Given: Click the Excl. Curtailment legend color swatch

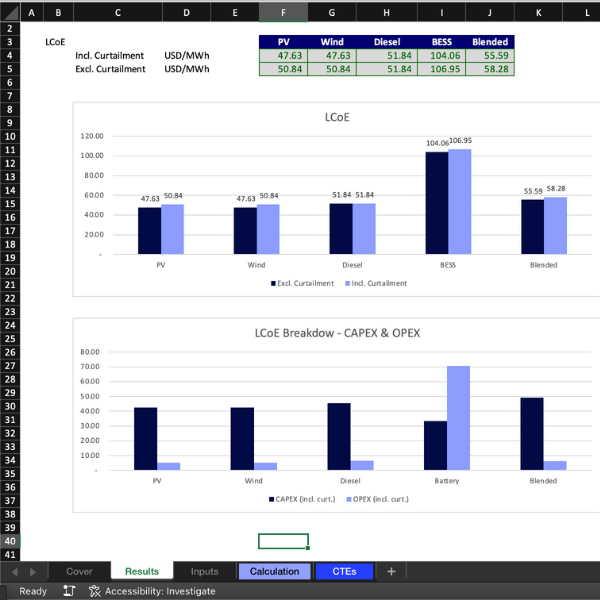Looking at the screenshot, I should click(272, 283).
